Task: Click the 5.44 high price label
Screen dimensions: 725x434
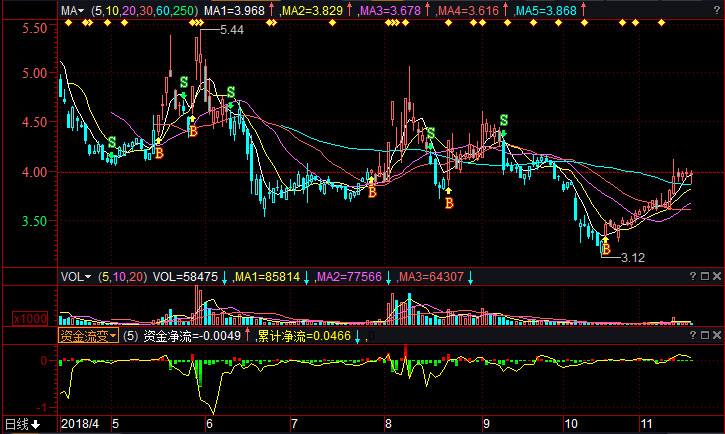Action: tap(230, 31)
